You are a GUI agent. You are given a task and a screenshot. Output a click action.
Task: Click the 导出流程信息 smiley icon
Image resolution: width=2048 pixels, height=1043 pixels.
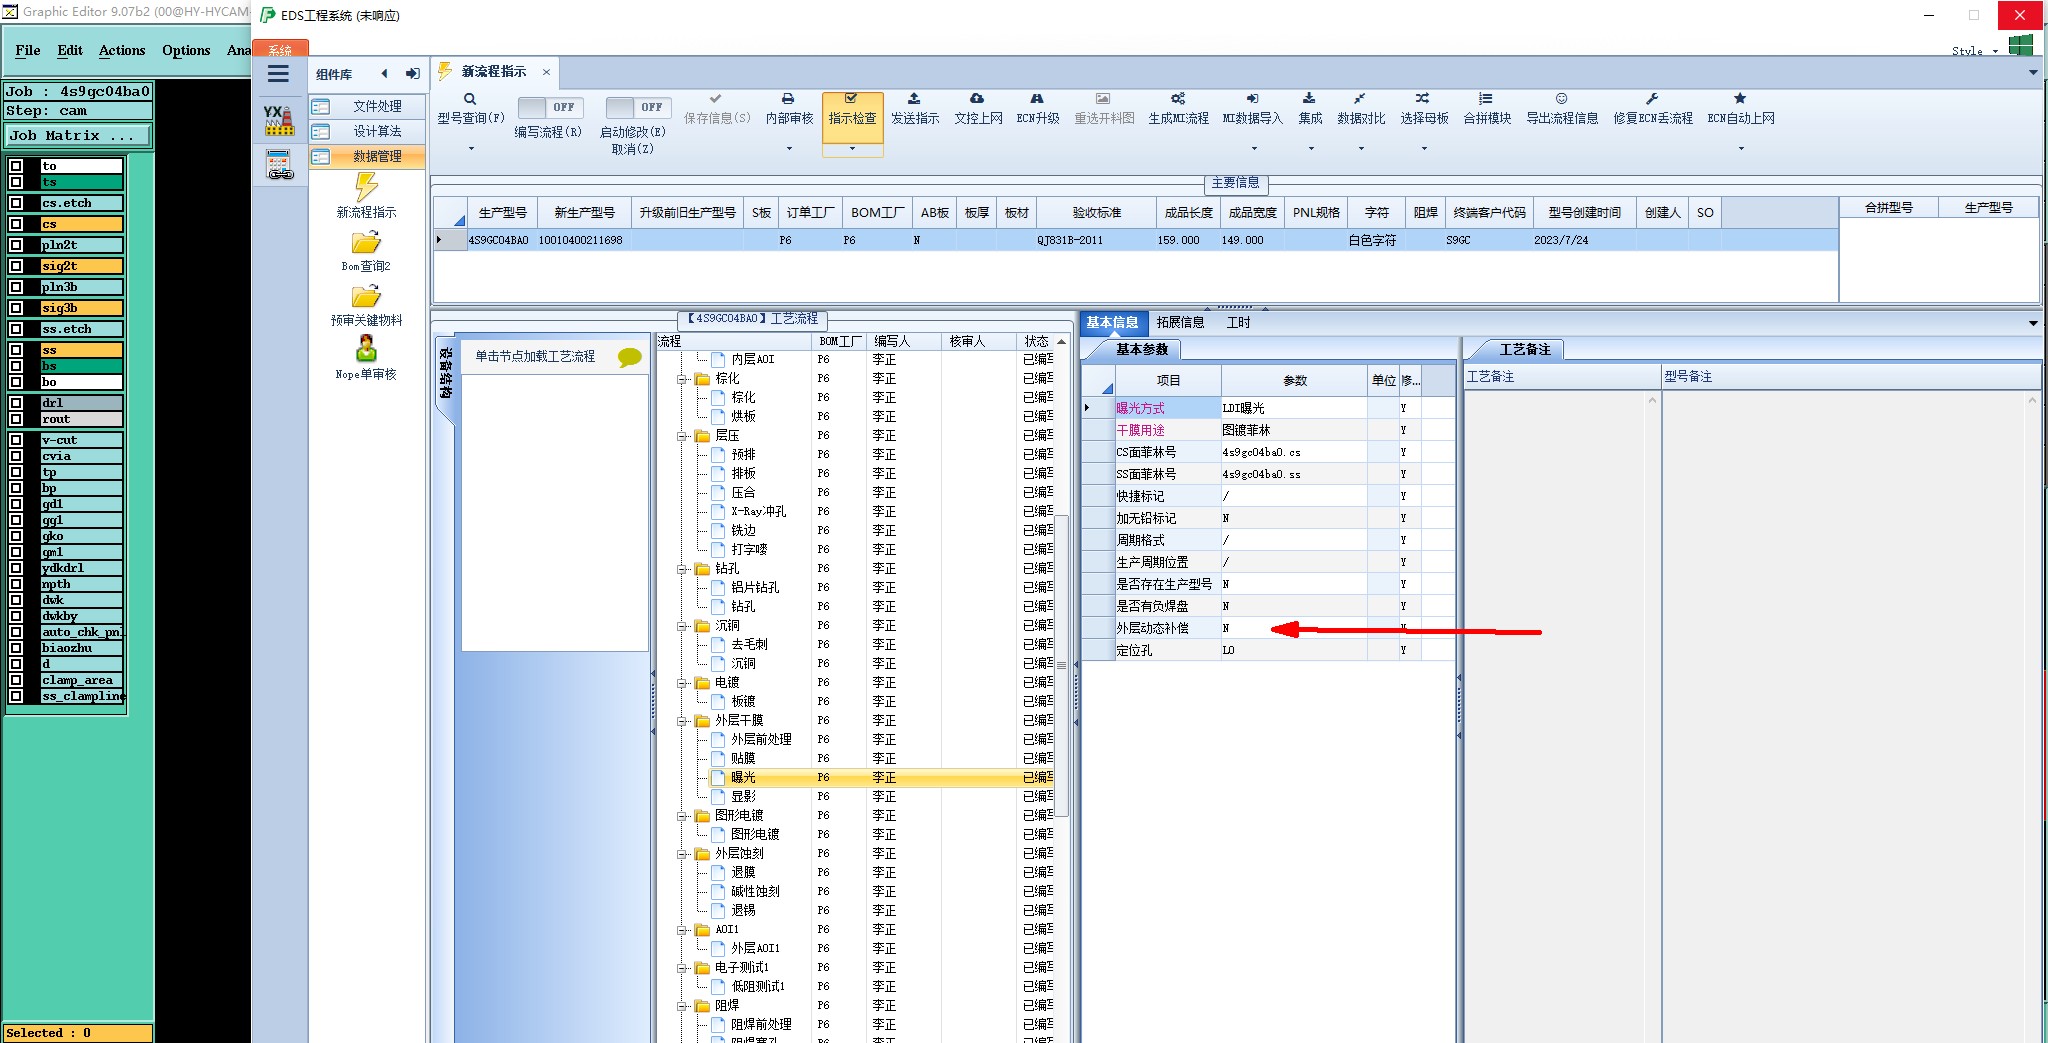point(1561,99)
